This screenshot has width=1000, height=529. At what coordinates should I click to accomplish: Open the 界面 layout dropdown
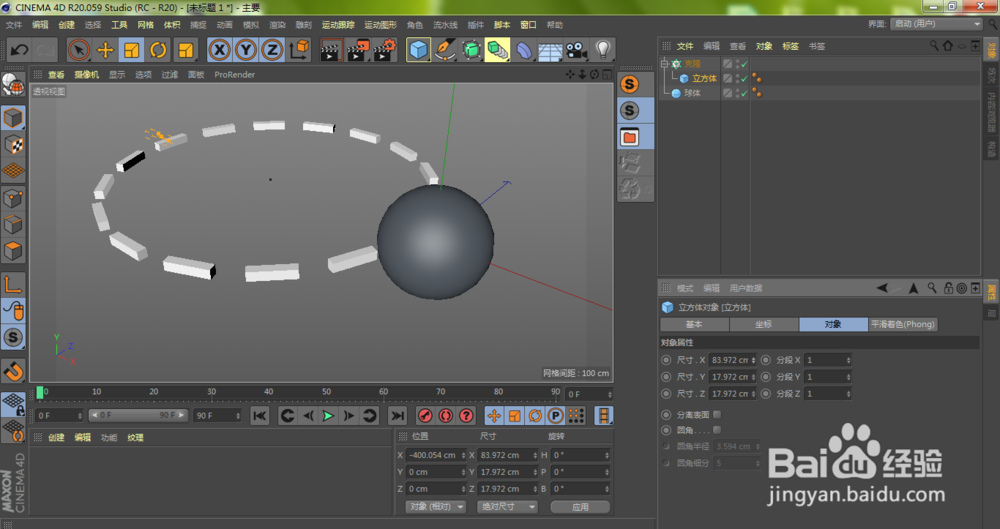(936, 24)
